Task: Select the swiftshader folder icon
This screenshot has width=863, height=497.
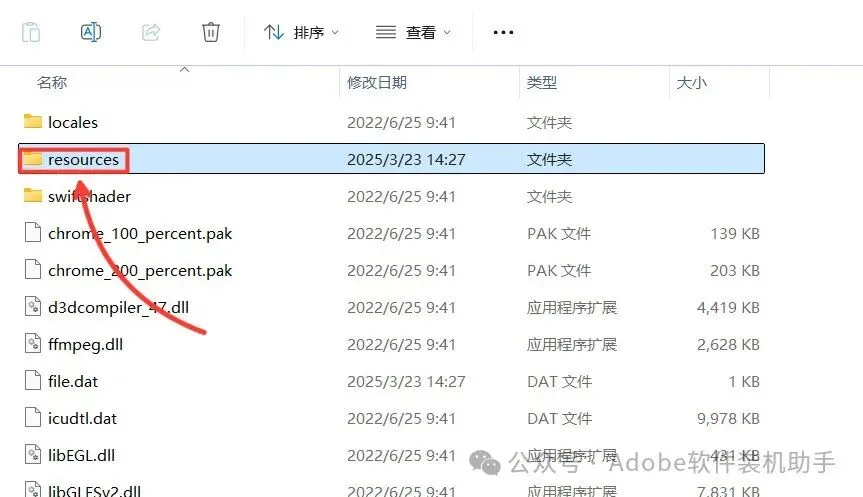Action: (x=33, y=195)
